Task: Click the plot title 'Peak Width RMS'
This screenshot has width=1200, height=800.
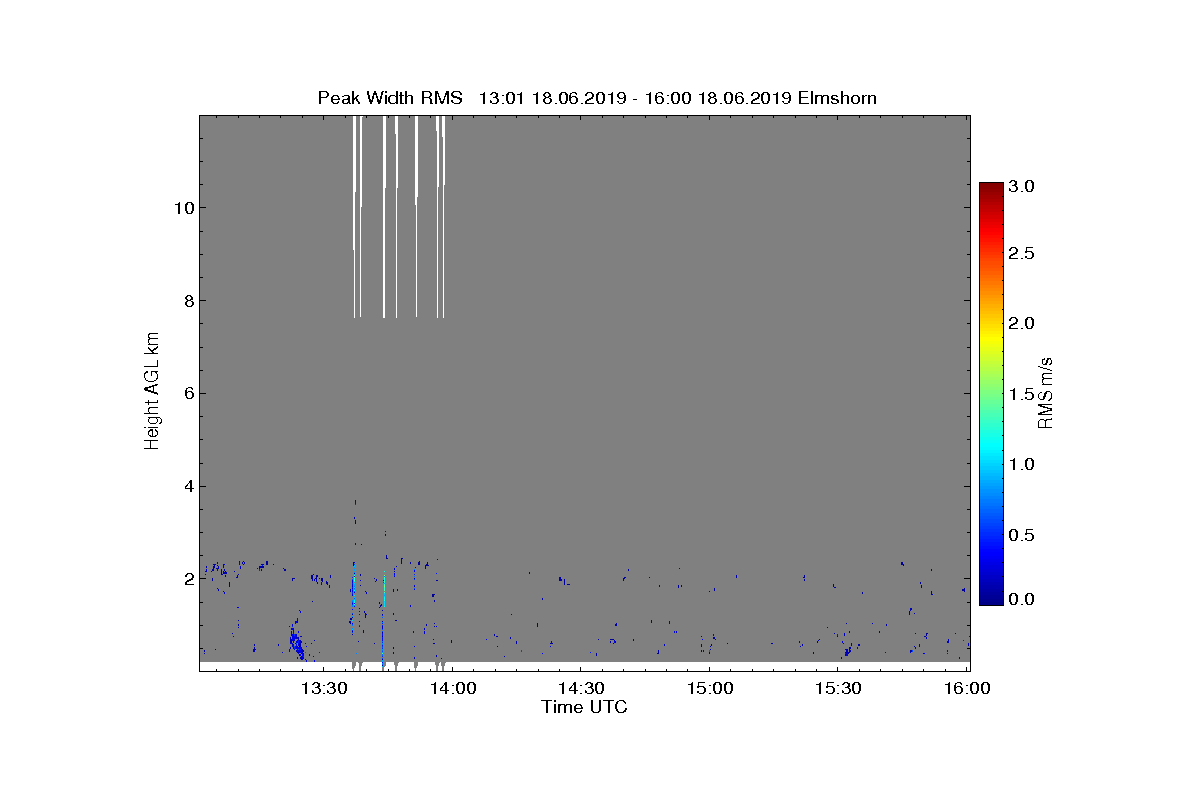Action: click(390, 97)
